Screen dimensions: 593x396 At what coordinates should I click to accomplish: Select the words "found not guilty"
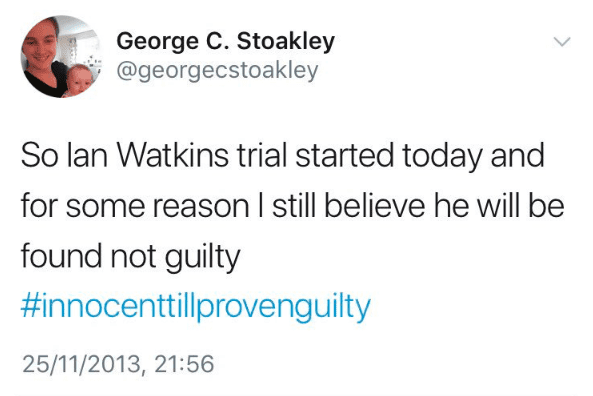click(130, 257)
